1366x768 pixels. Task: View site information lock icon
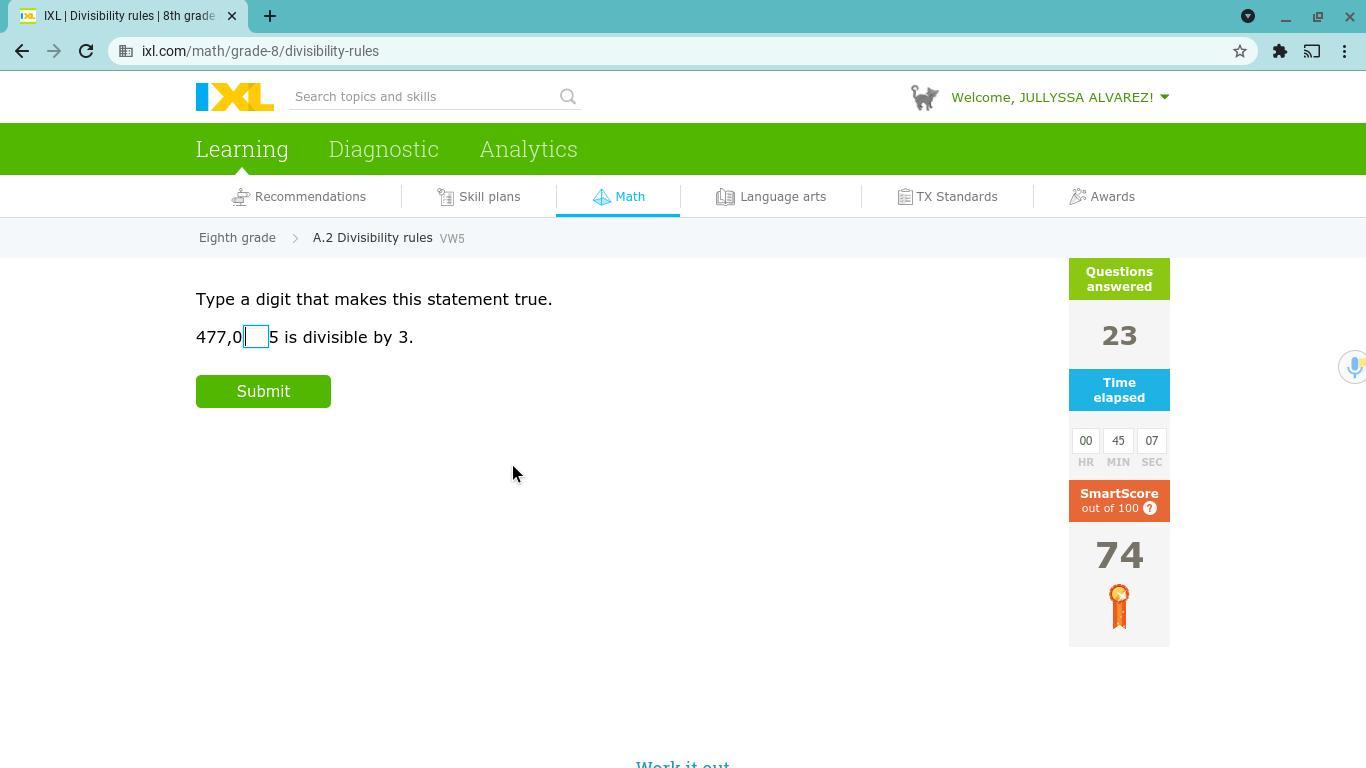coord(126,51)
